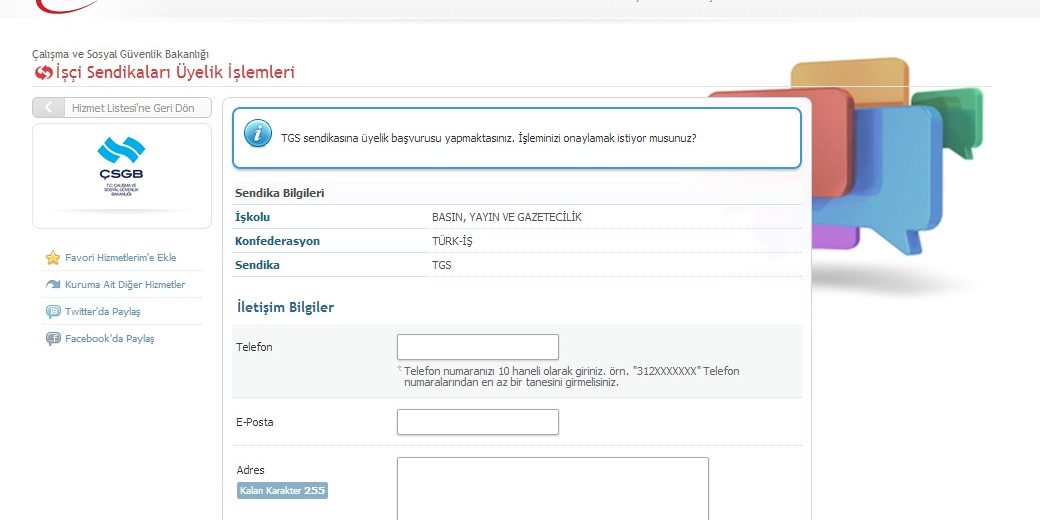Click the blue info icon in the confirmation notice

coord(258,133)
